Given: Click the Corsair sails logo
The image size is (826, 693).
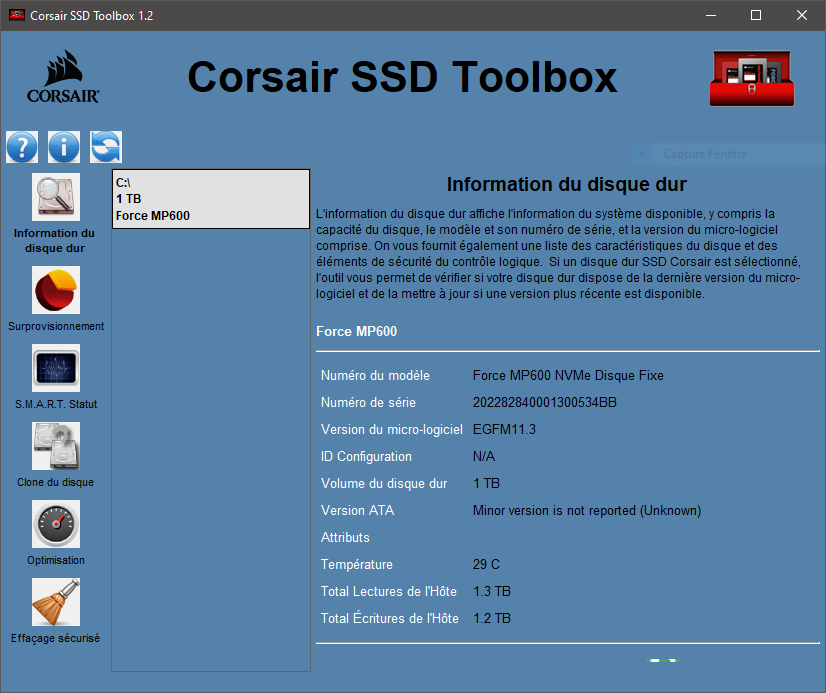Looking at the screenshot, I should tap(63, 77).
